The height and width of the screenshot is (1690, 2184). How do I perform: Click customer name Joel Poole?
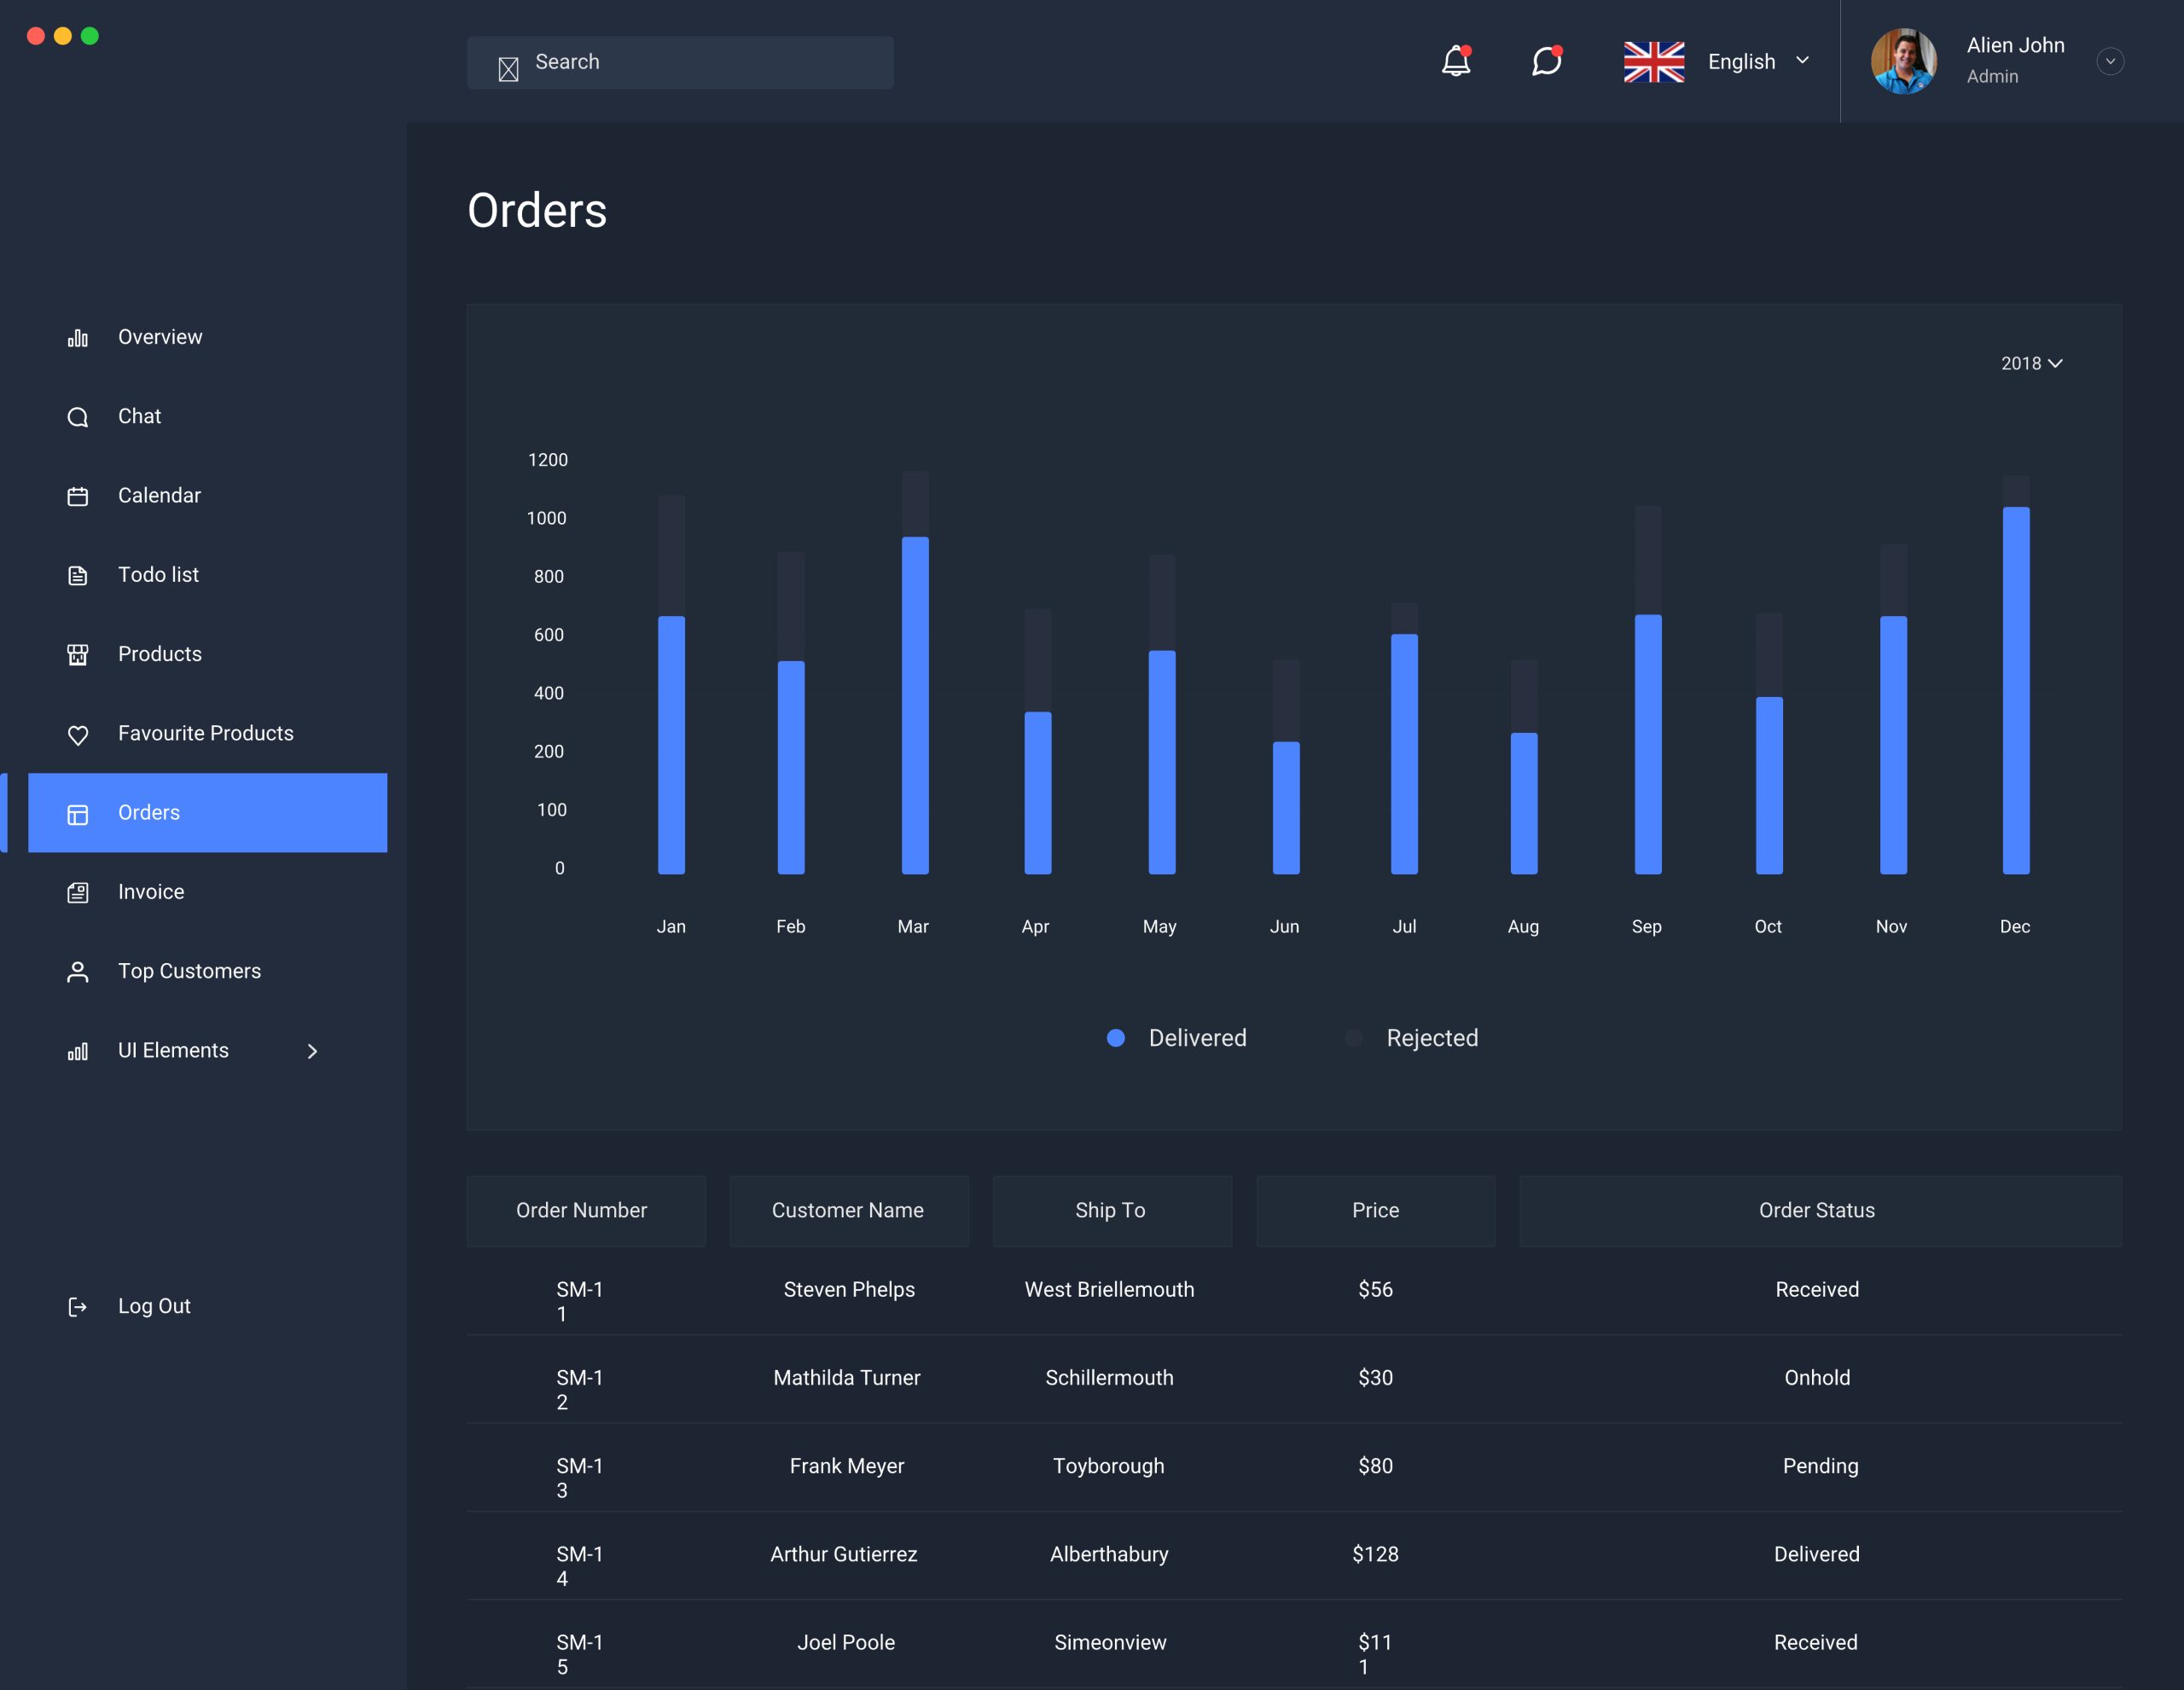[x=846, y=1642]
